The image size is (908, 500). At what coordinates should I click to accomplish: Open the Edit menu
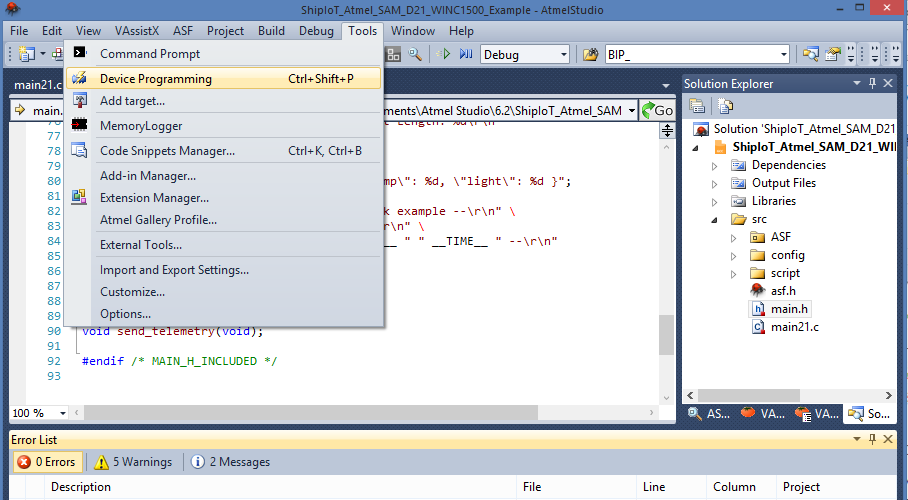(x=52, y=31)
